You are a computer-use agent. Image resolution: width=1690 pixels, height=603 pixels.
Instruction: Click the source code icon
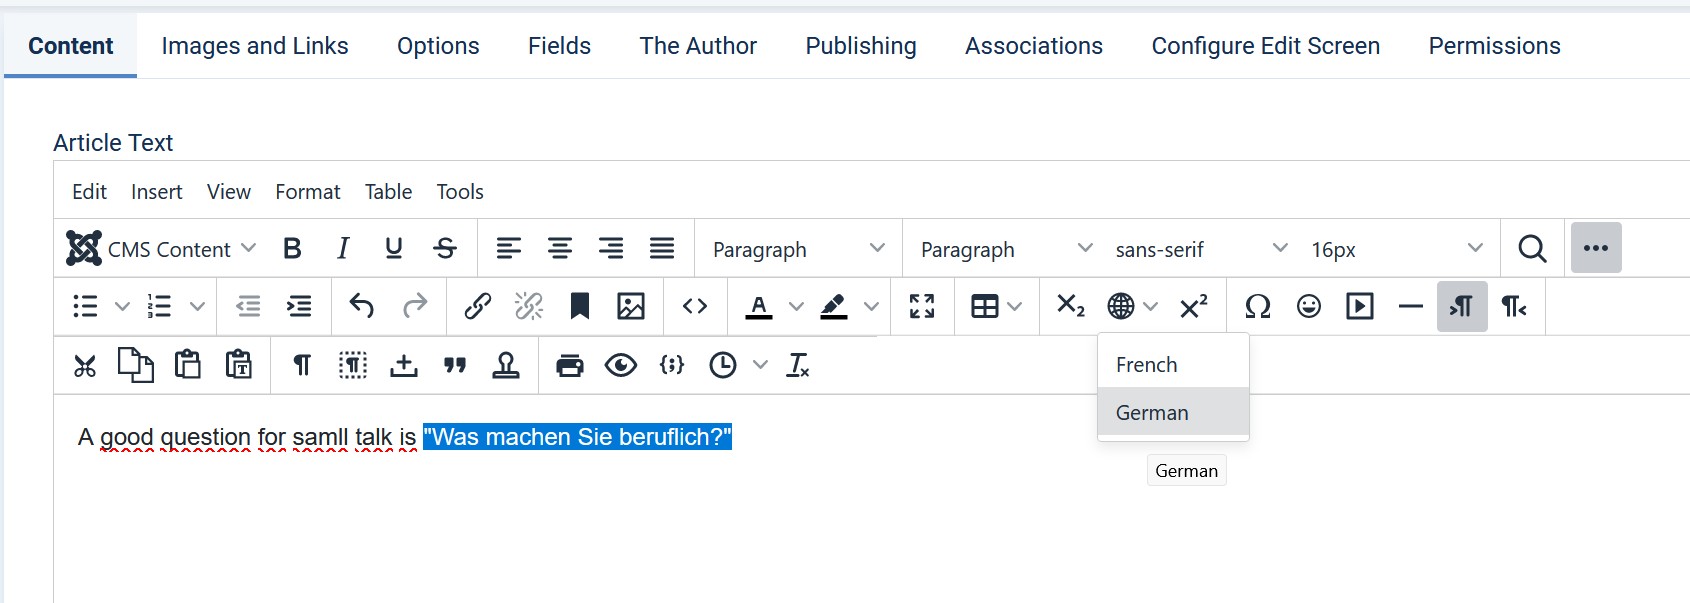click(695, 306)
